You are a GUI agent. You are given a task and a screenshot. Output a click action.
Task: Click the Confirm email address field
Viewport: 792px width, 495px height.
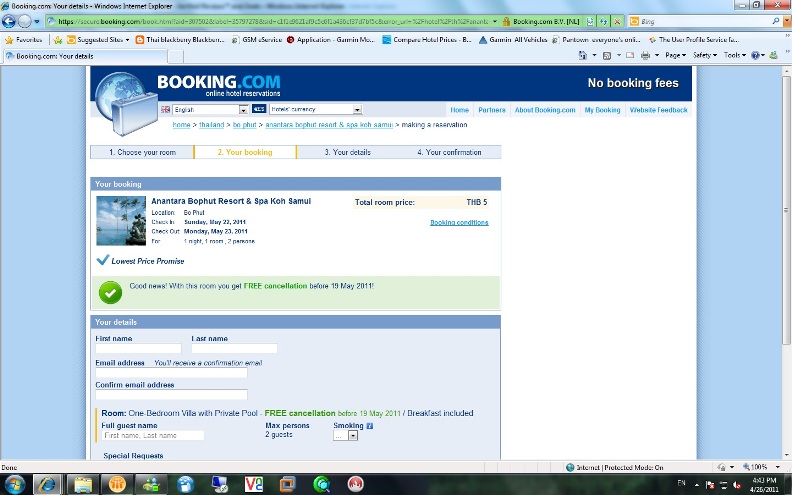click(x=171, y=394)
